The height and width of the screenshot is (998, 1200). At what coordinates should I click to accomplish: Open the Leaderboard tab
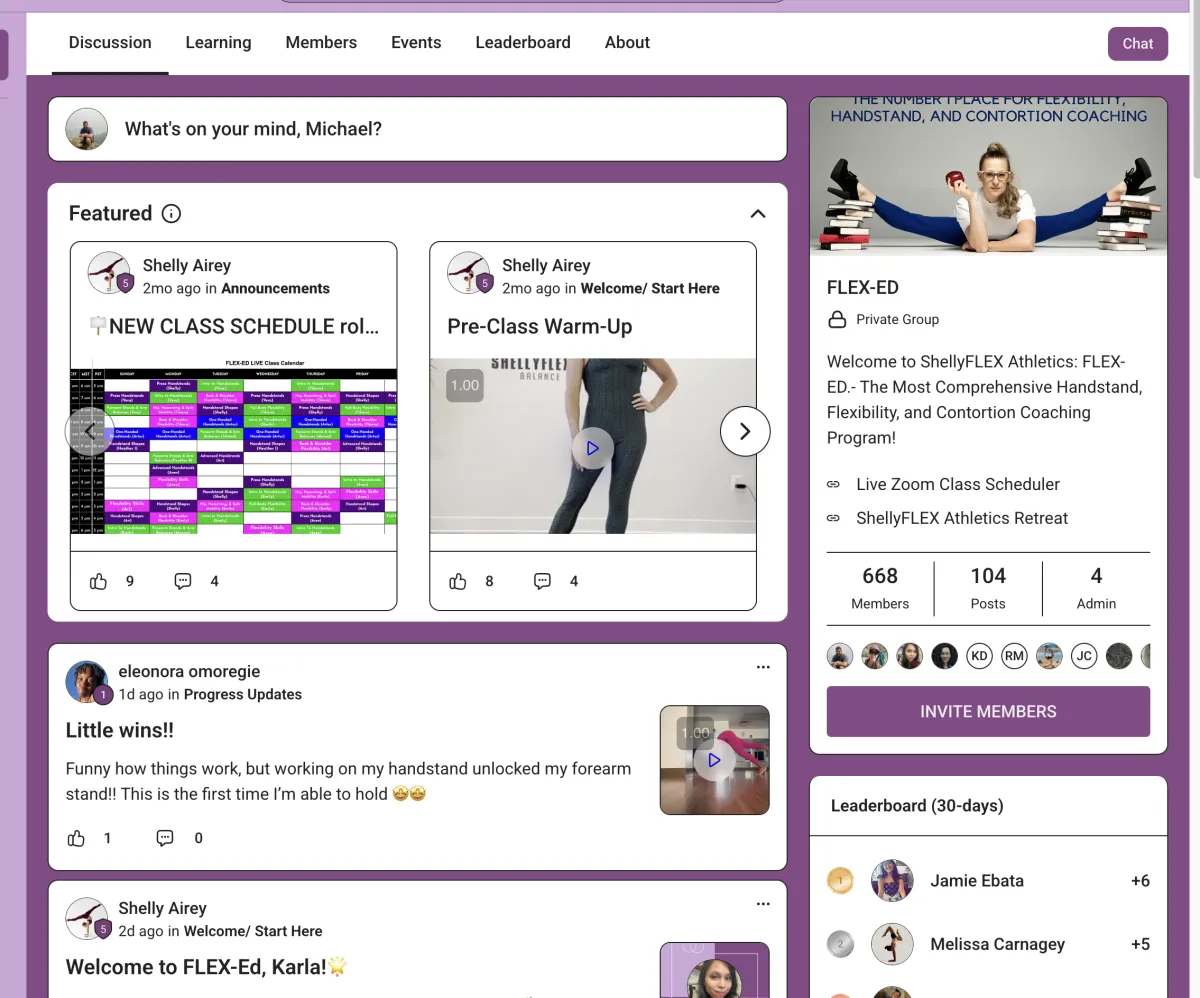523,42
